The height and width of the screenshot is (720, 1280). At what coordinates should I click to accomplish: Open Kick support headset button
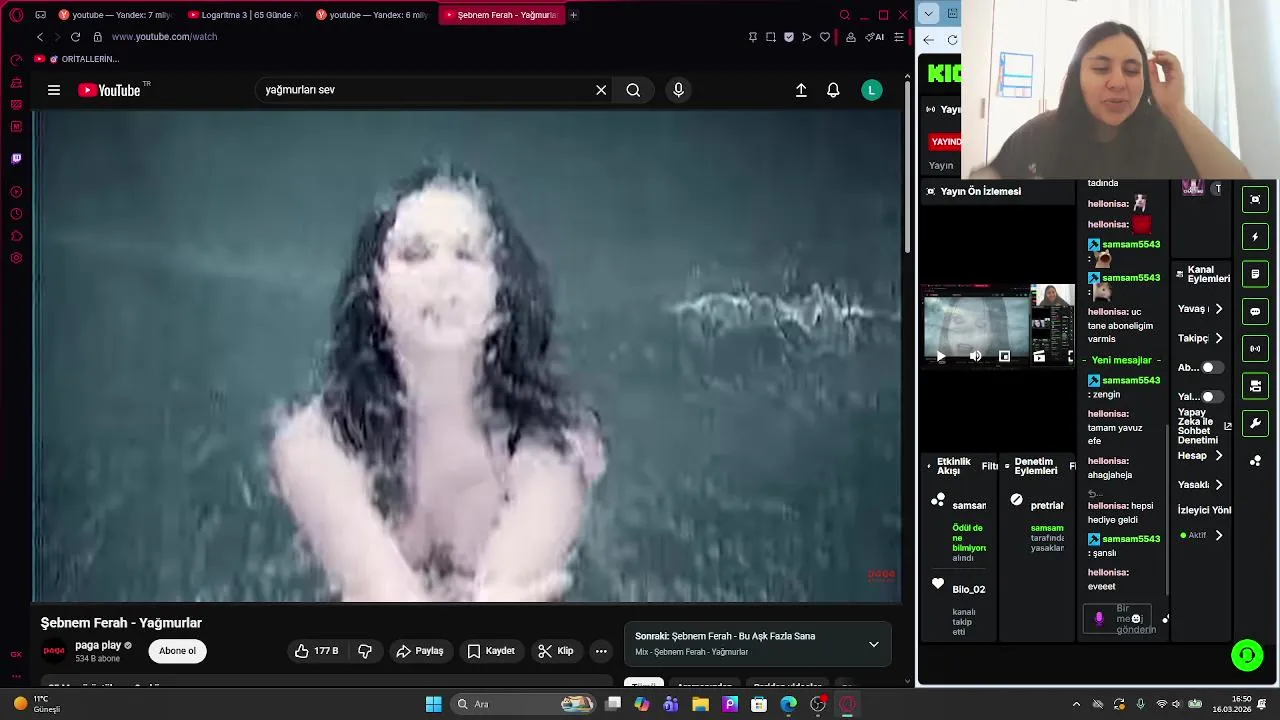tap(1247, 655)
